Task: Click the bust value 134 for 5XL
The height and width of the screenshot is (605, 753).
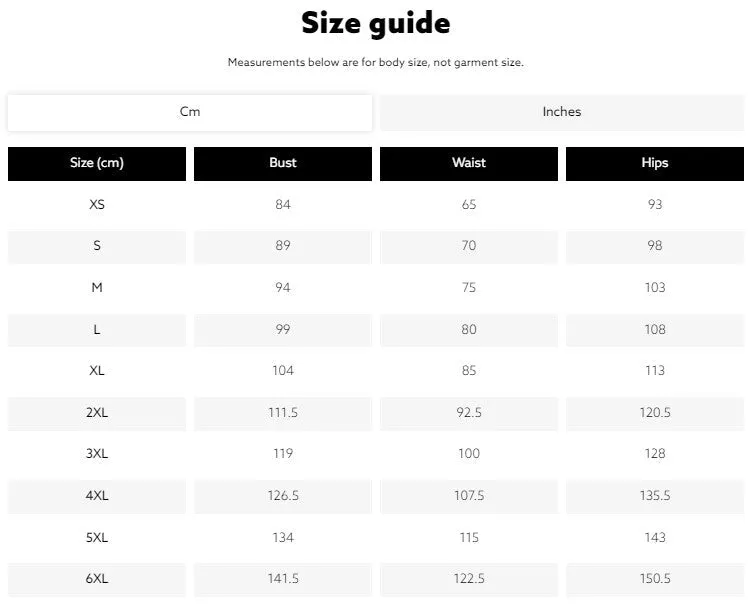Action: [283, 538]
